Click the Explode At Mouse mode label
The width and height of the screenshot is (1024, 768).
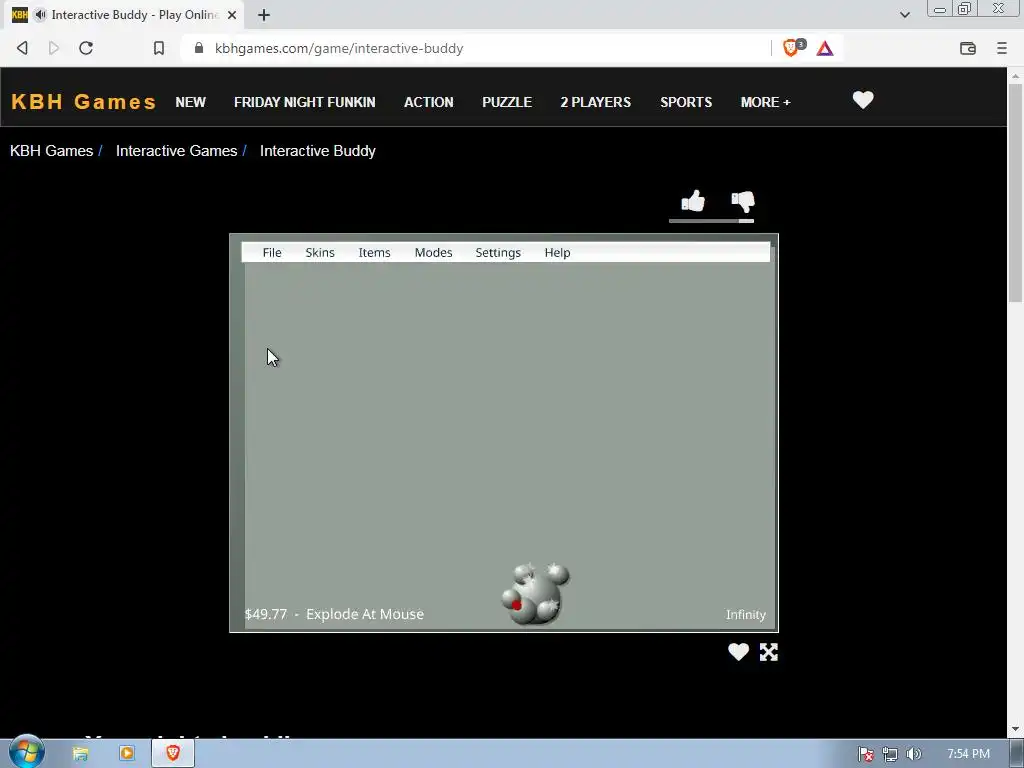tap(365, 615)
